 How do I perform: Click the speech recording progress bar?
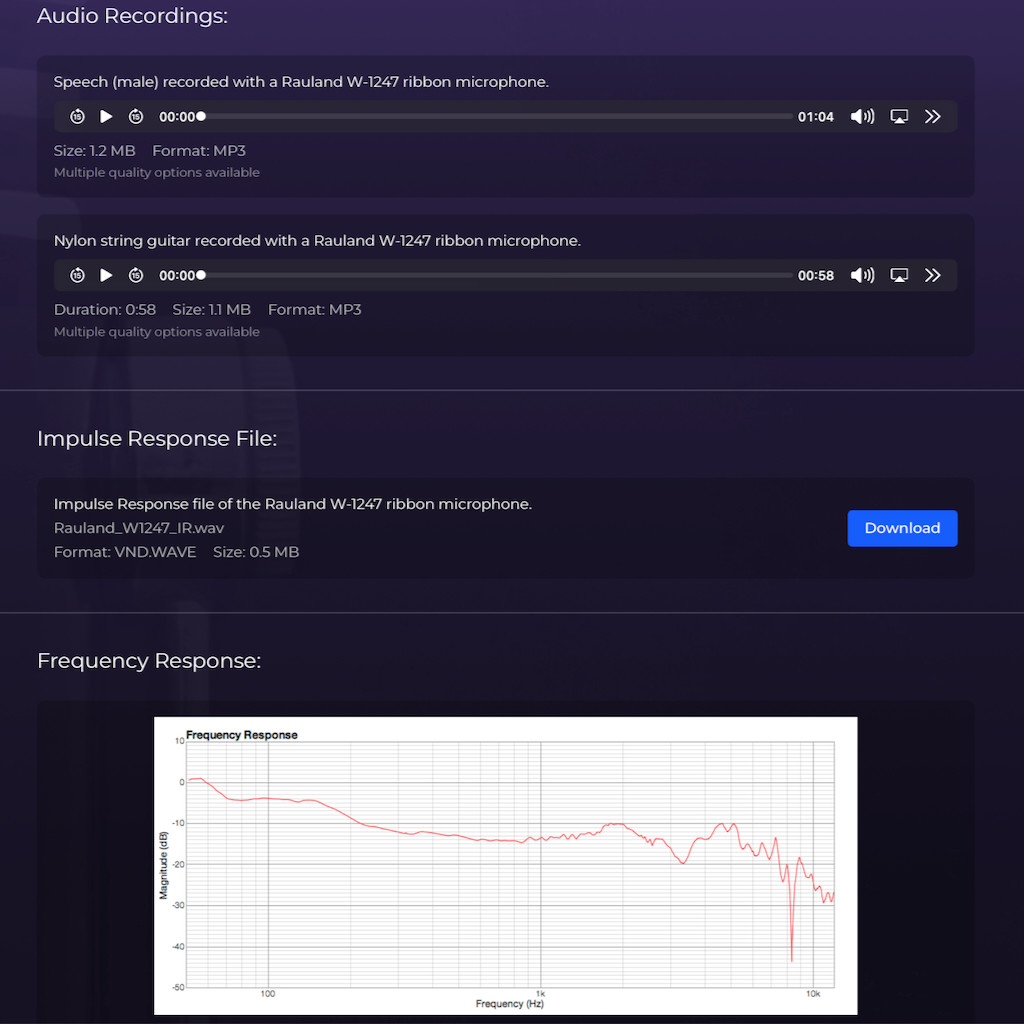coord(497,117)
